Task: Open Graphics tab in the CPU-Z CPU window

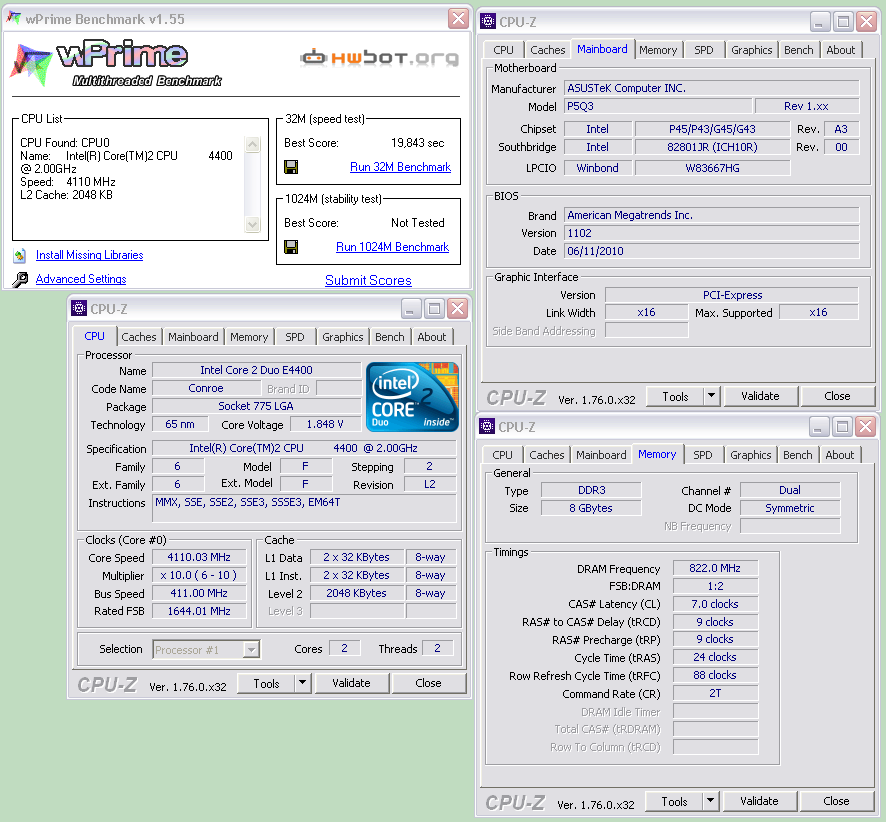Action: (x=342, y=337)
